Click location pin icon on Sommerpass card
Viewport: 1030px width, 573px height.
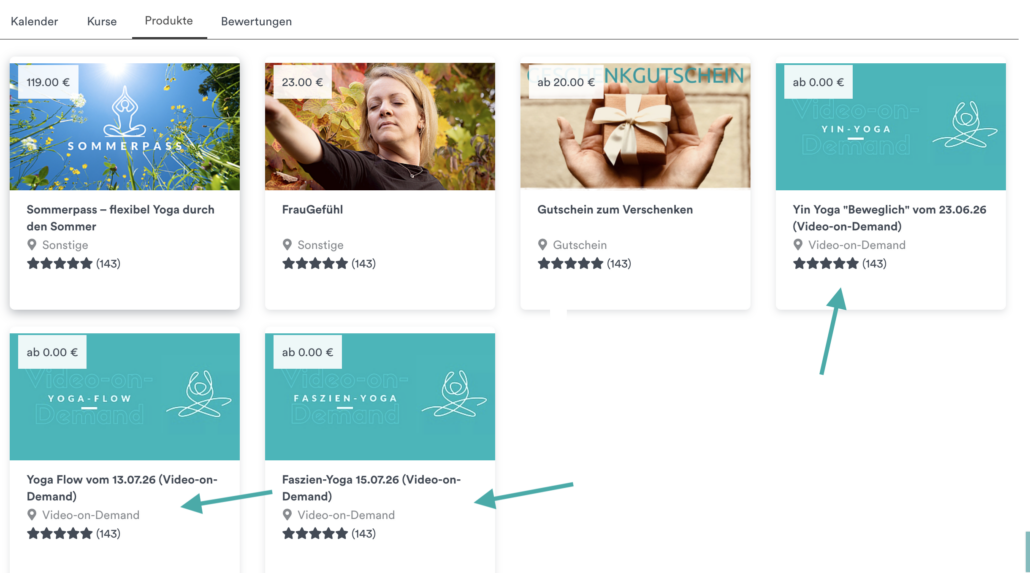click(32, 244)
